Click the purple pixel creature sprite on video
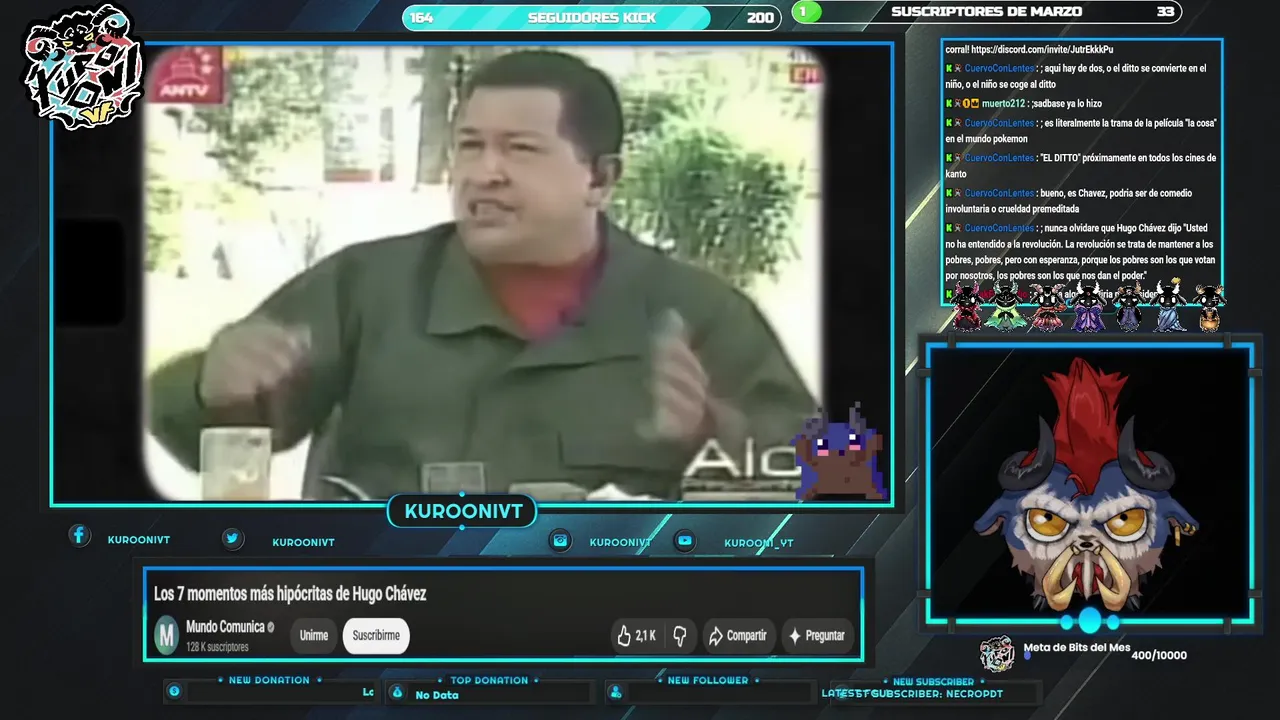 [841, 452]
